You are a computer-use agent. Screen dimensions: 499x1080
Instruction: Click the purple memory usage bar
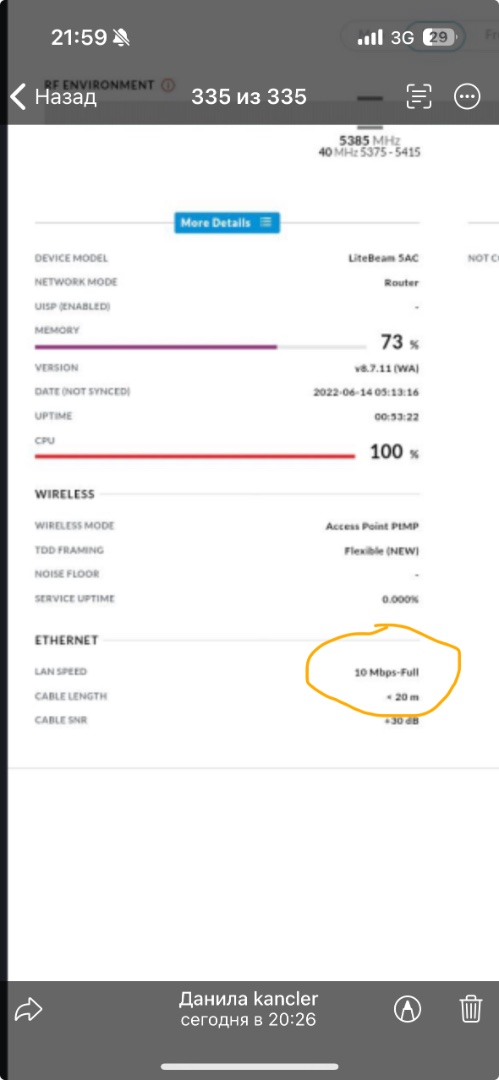click(156, 347)
